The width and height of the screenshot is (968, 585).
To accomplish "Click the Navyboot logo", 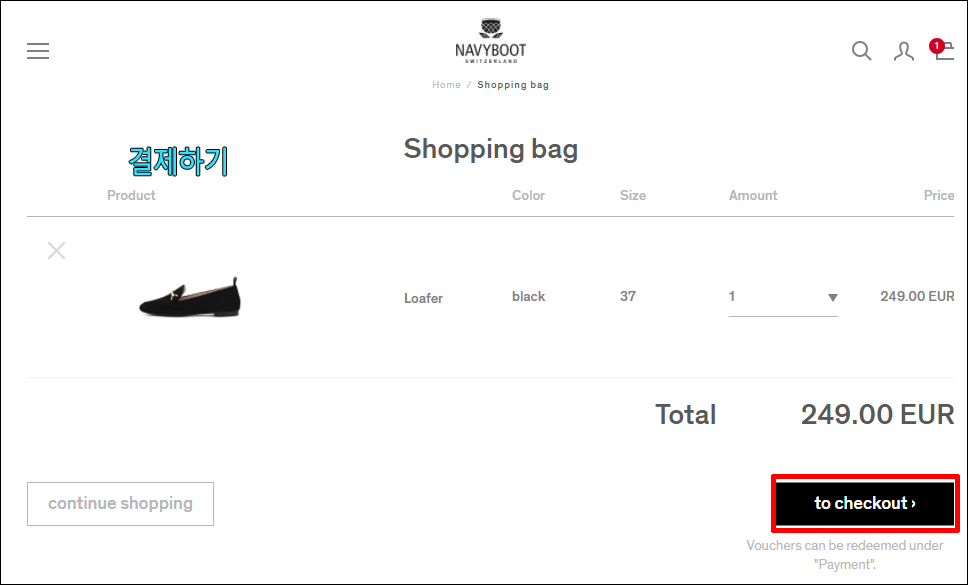I will (x=491, y=41).
